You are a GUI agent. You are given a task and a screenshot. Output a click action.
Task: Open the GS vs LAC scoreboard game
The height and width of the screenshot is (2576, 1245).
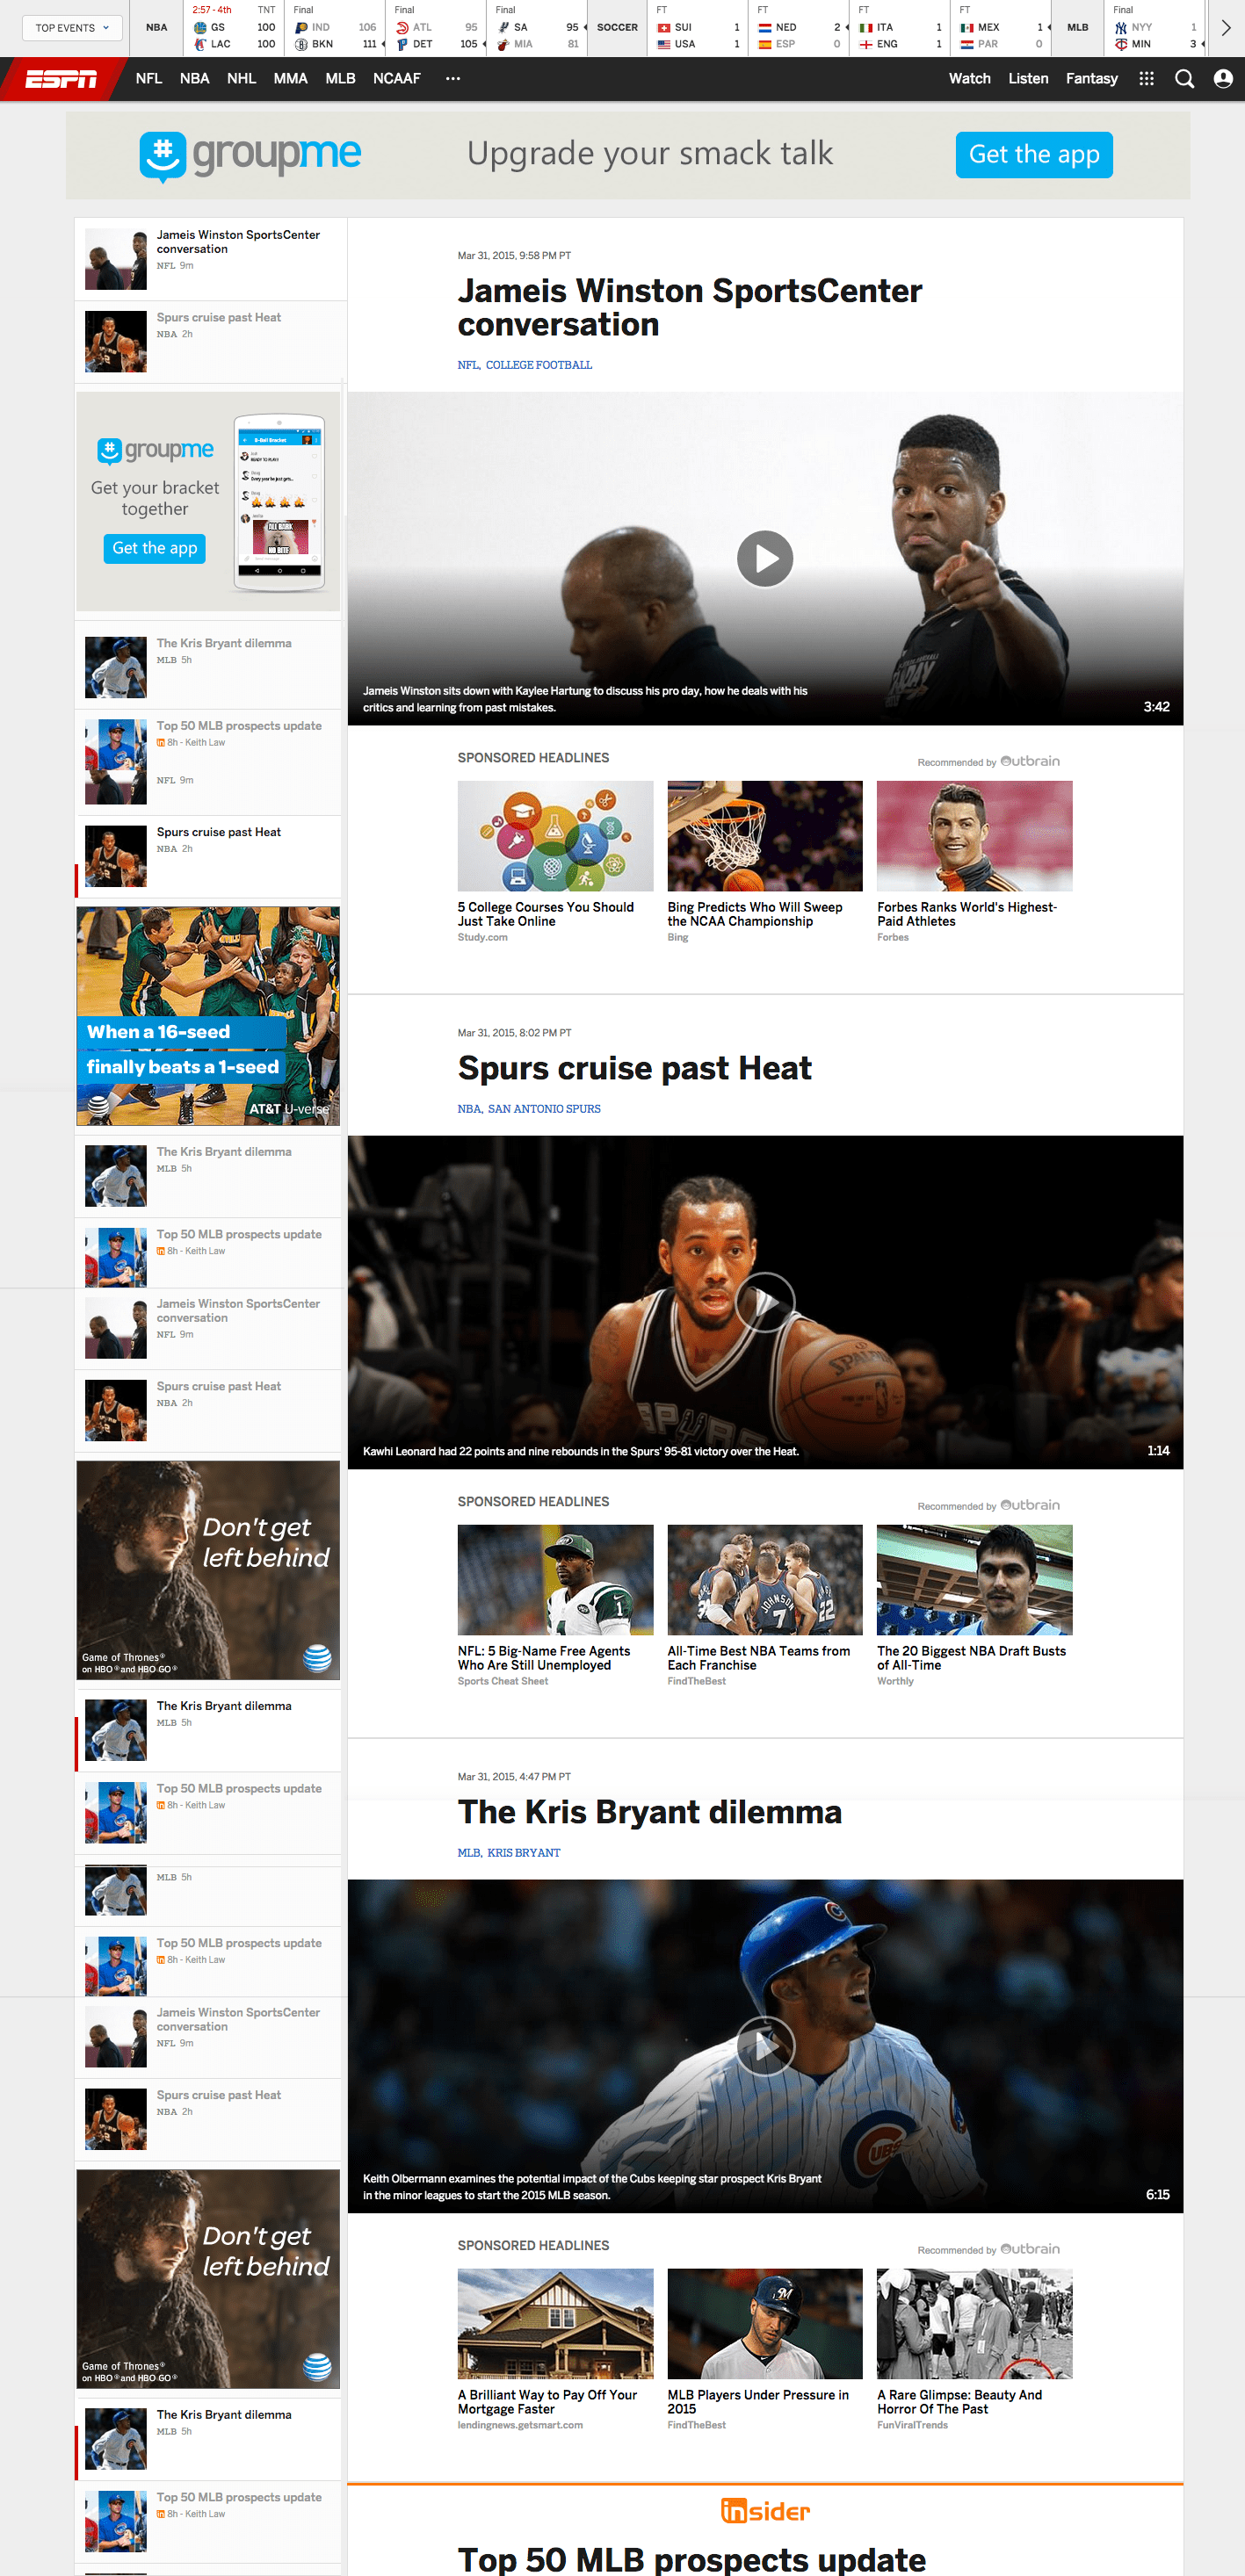pyautogui.click(x=234, y=29)
